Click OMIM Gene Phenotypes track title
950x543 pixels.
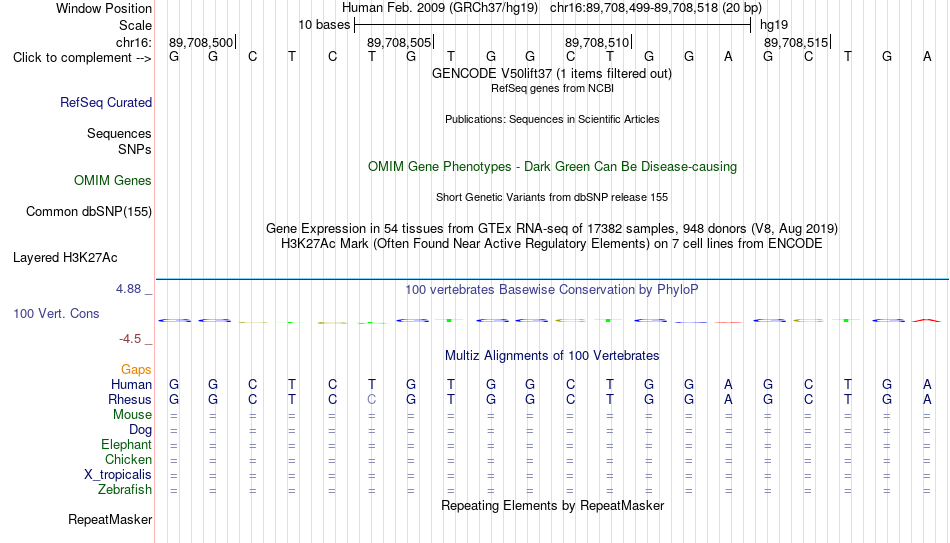tap(552, 166)
